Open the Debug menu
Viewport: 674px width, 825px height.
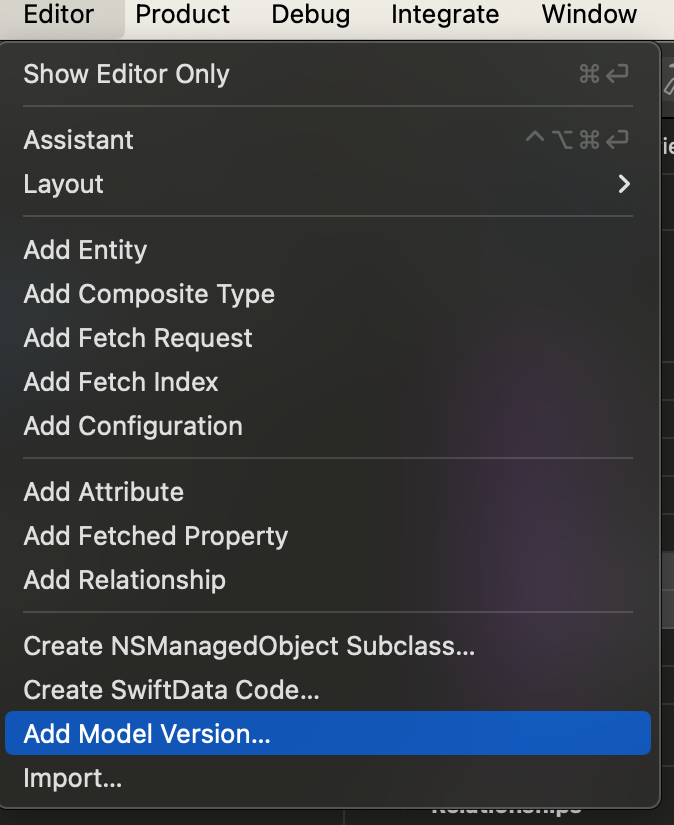311,15
